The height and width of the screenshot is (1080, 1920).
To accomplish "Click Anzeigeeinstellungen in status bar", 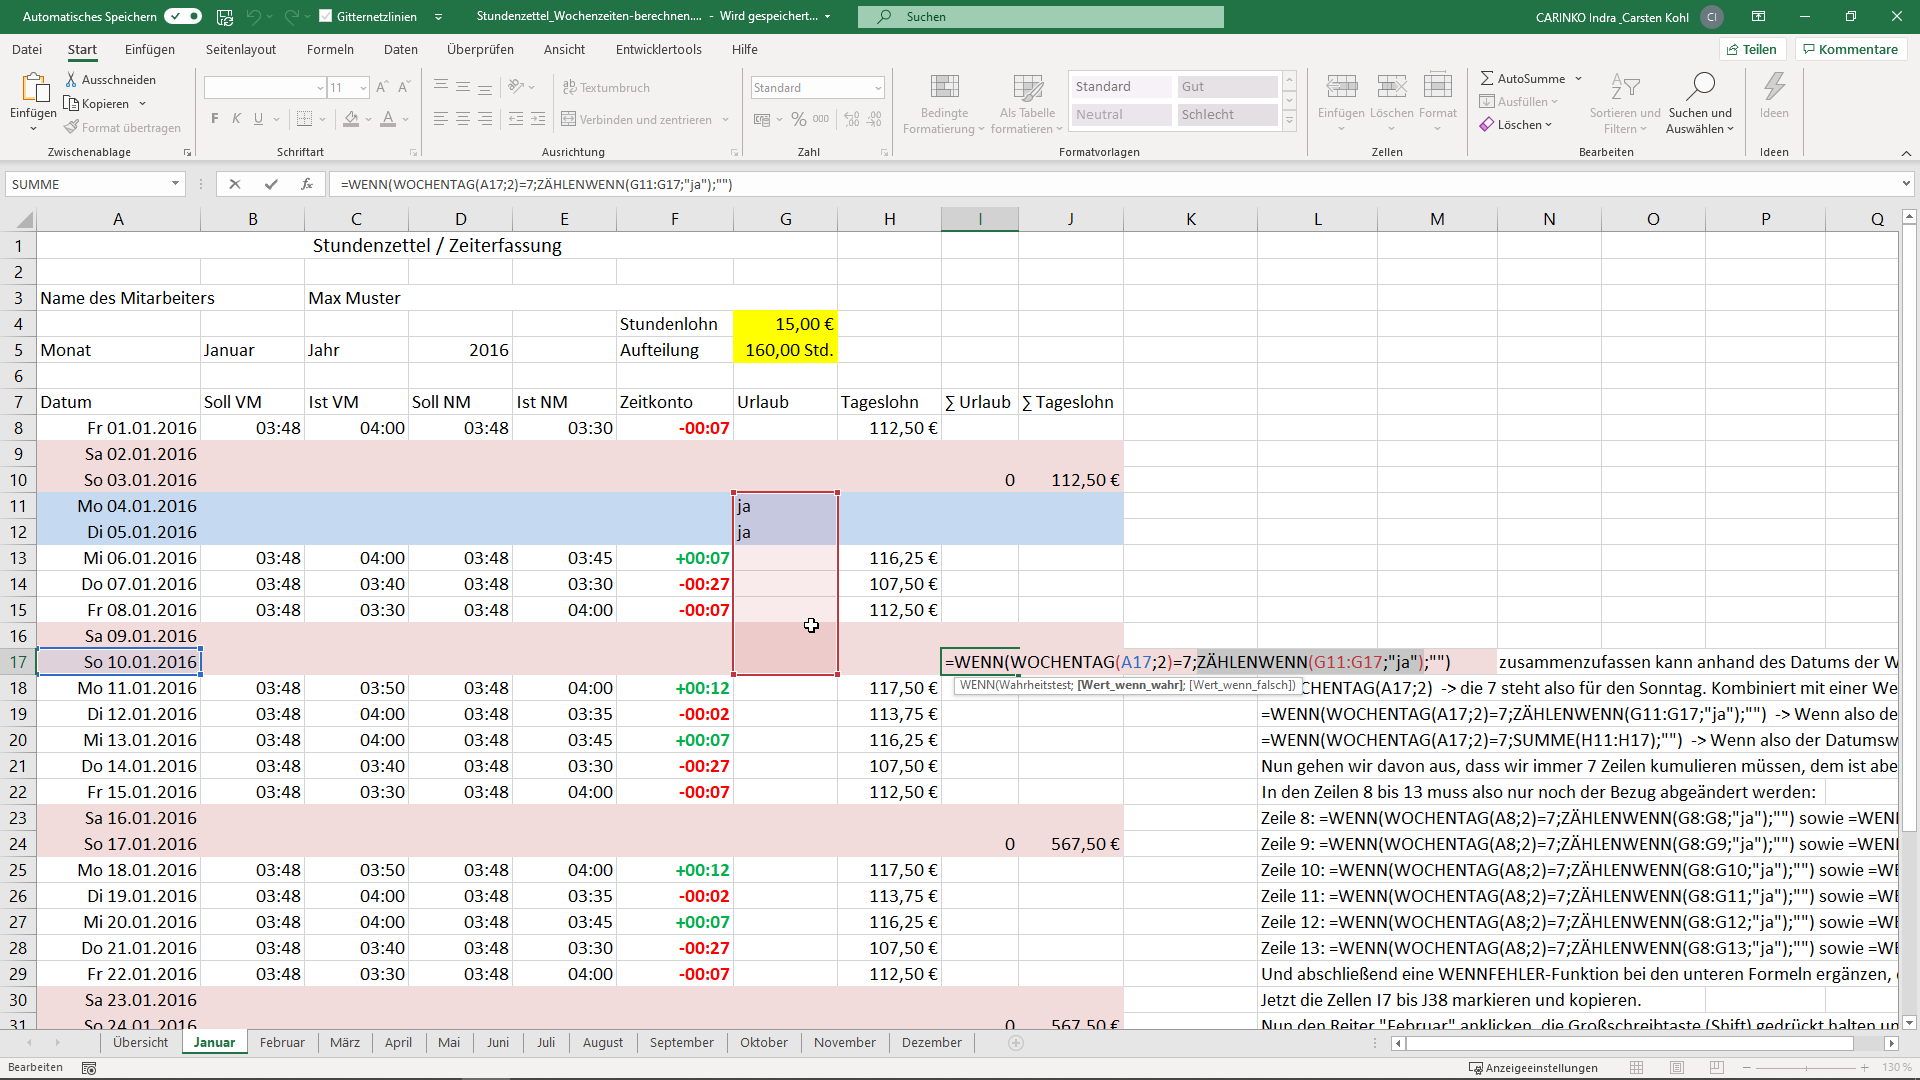I will (1533, 1068).
